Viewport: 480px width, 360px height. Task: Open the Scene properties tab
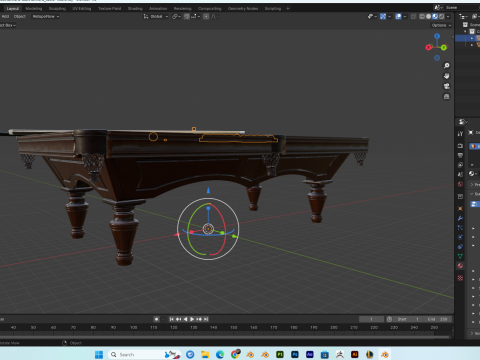pos(460,174)
